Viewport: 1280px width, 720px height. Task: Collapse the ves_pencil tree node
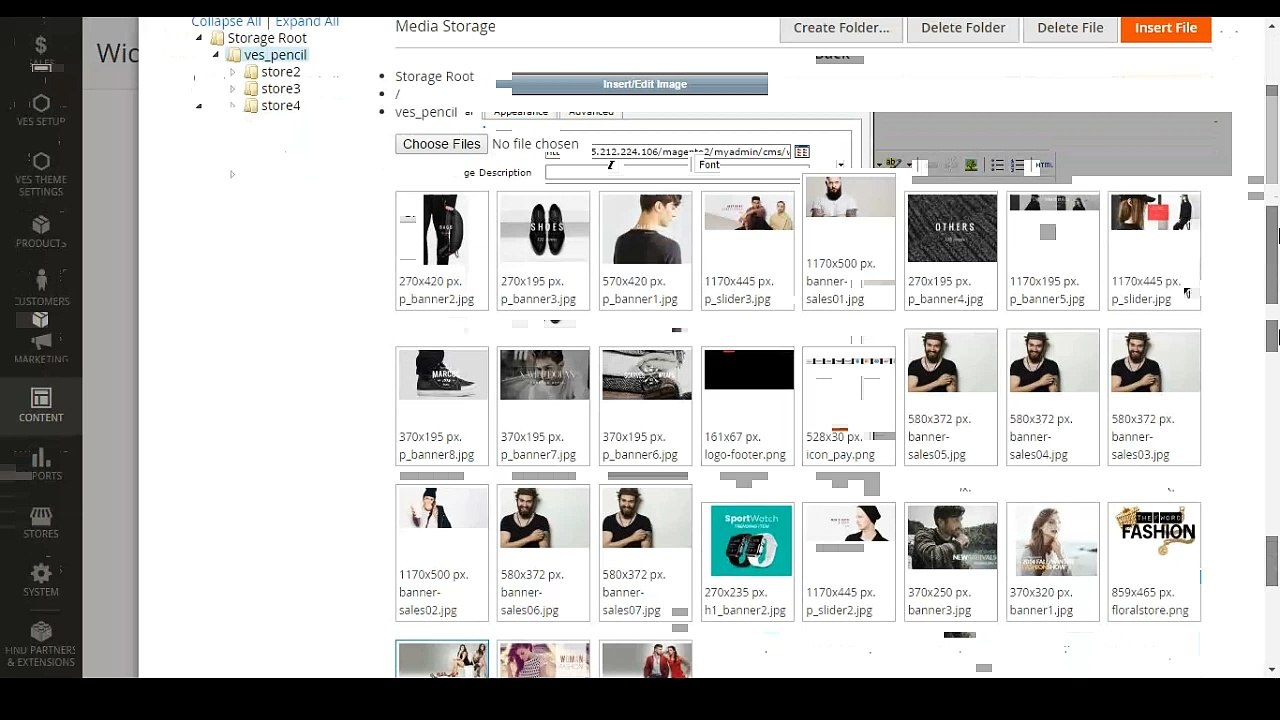tap(216, 55)
